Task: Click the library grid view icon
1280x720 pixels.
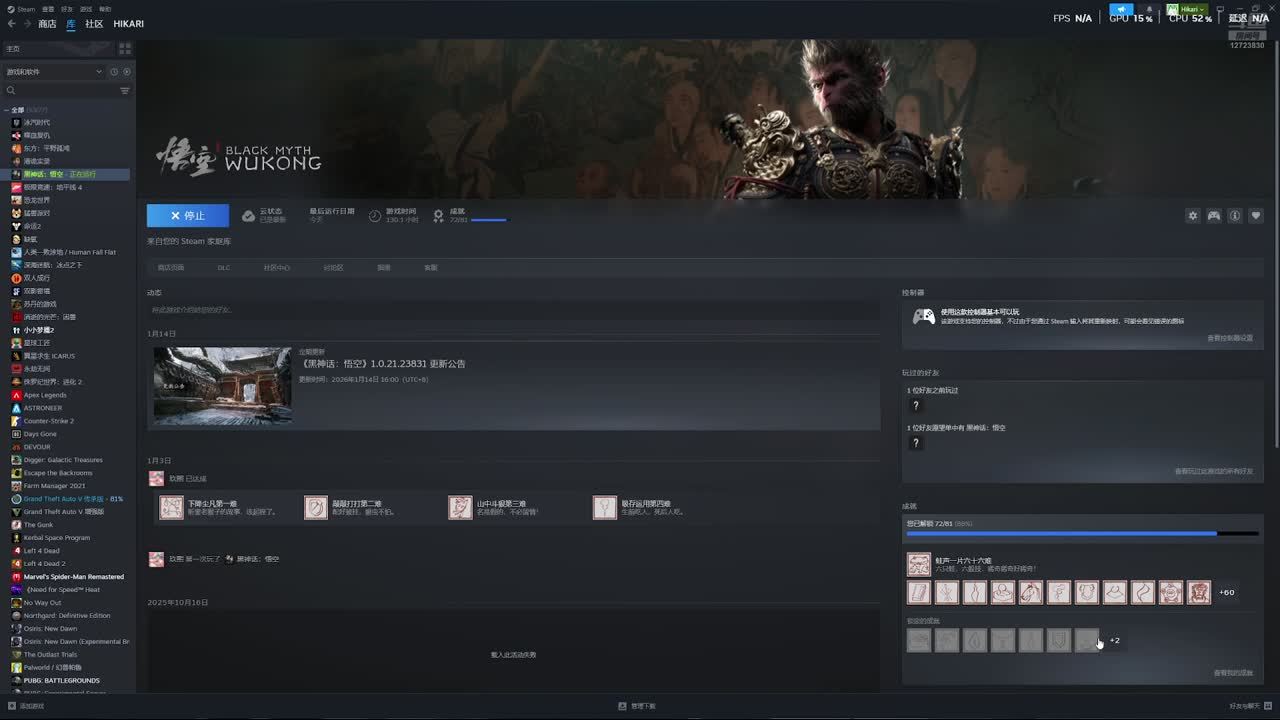Action: pos(125,48)
